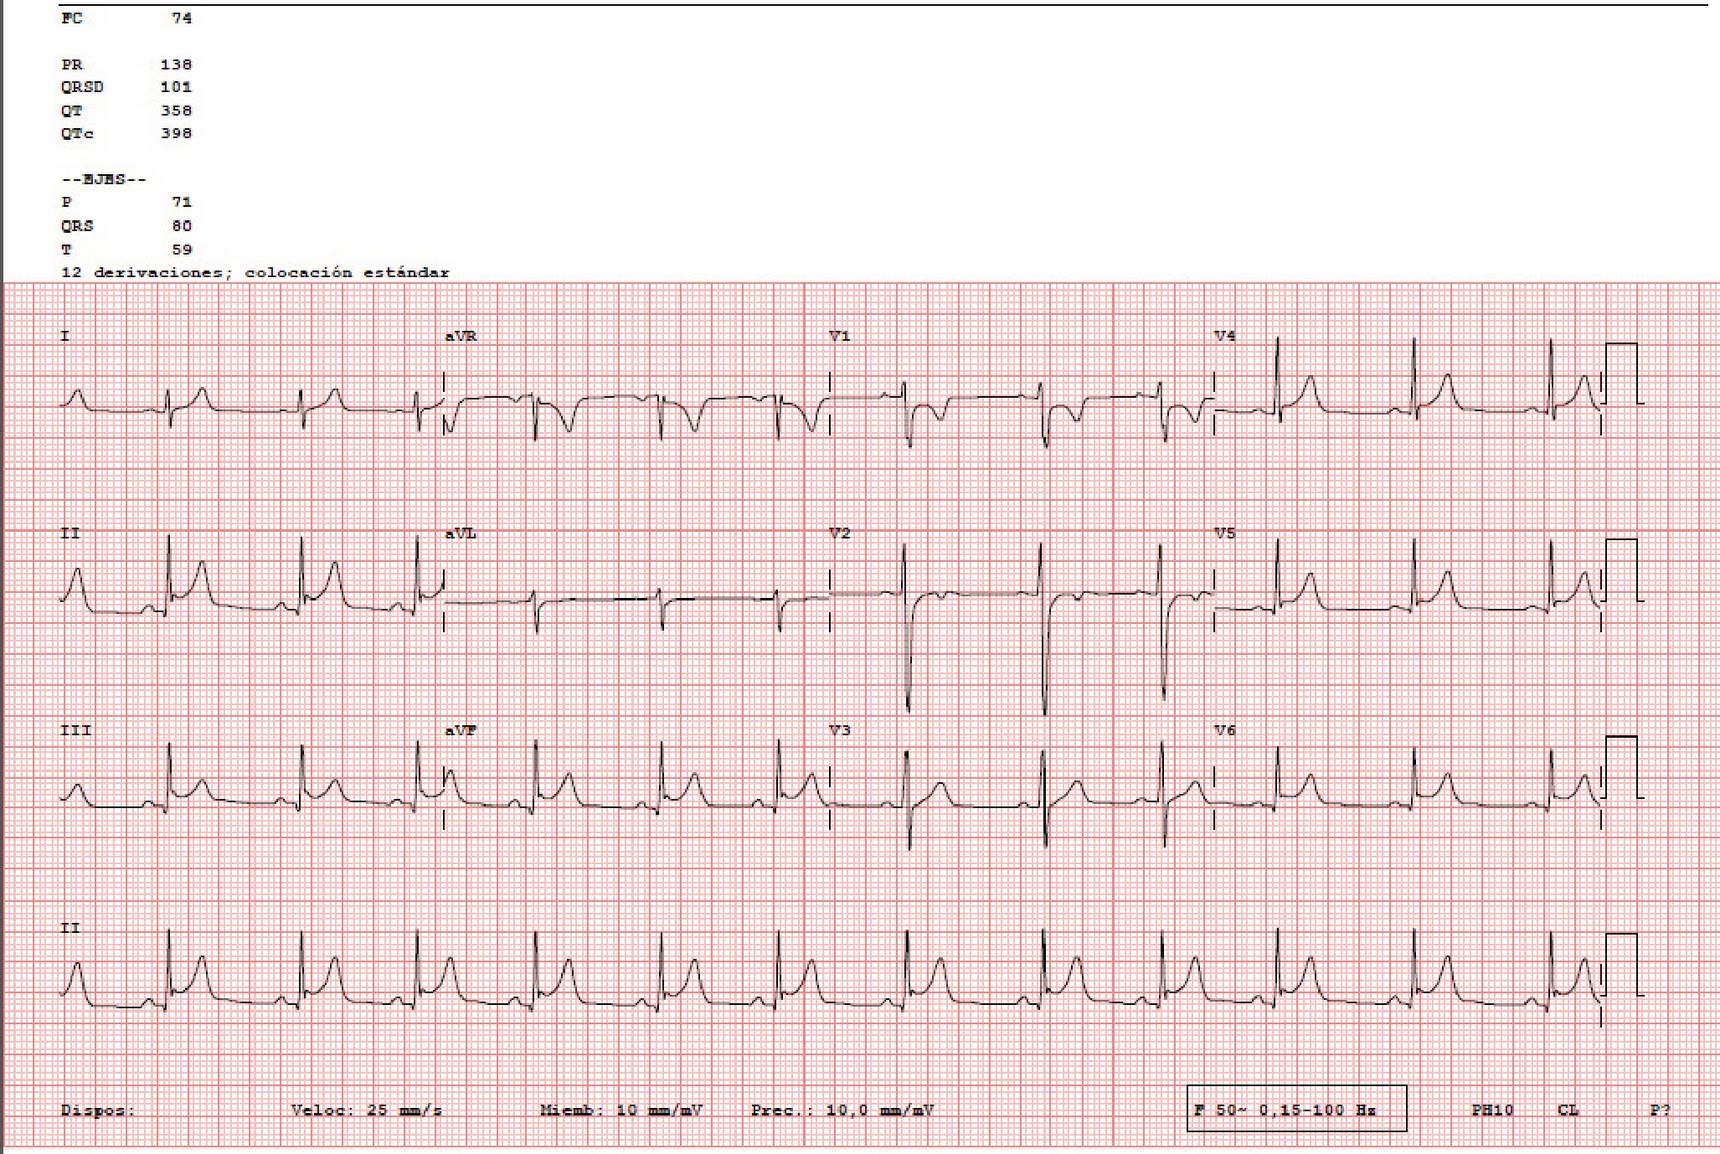Click the FC heart rate value 74
Image resolution: width=1720 pixels, height=1154 pixels.
(181, 18)
